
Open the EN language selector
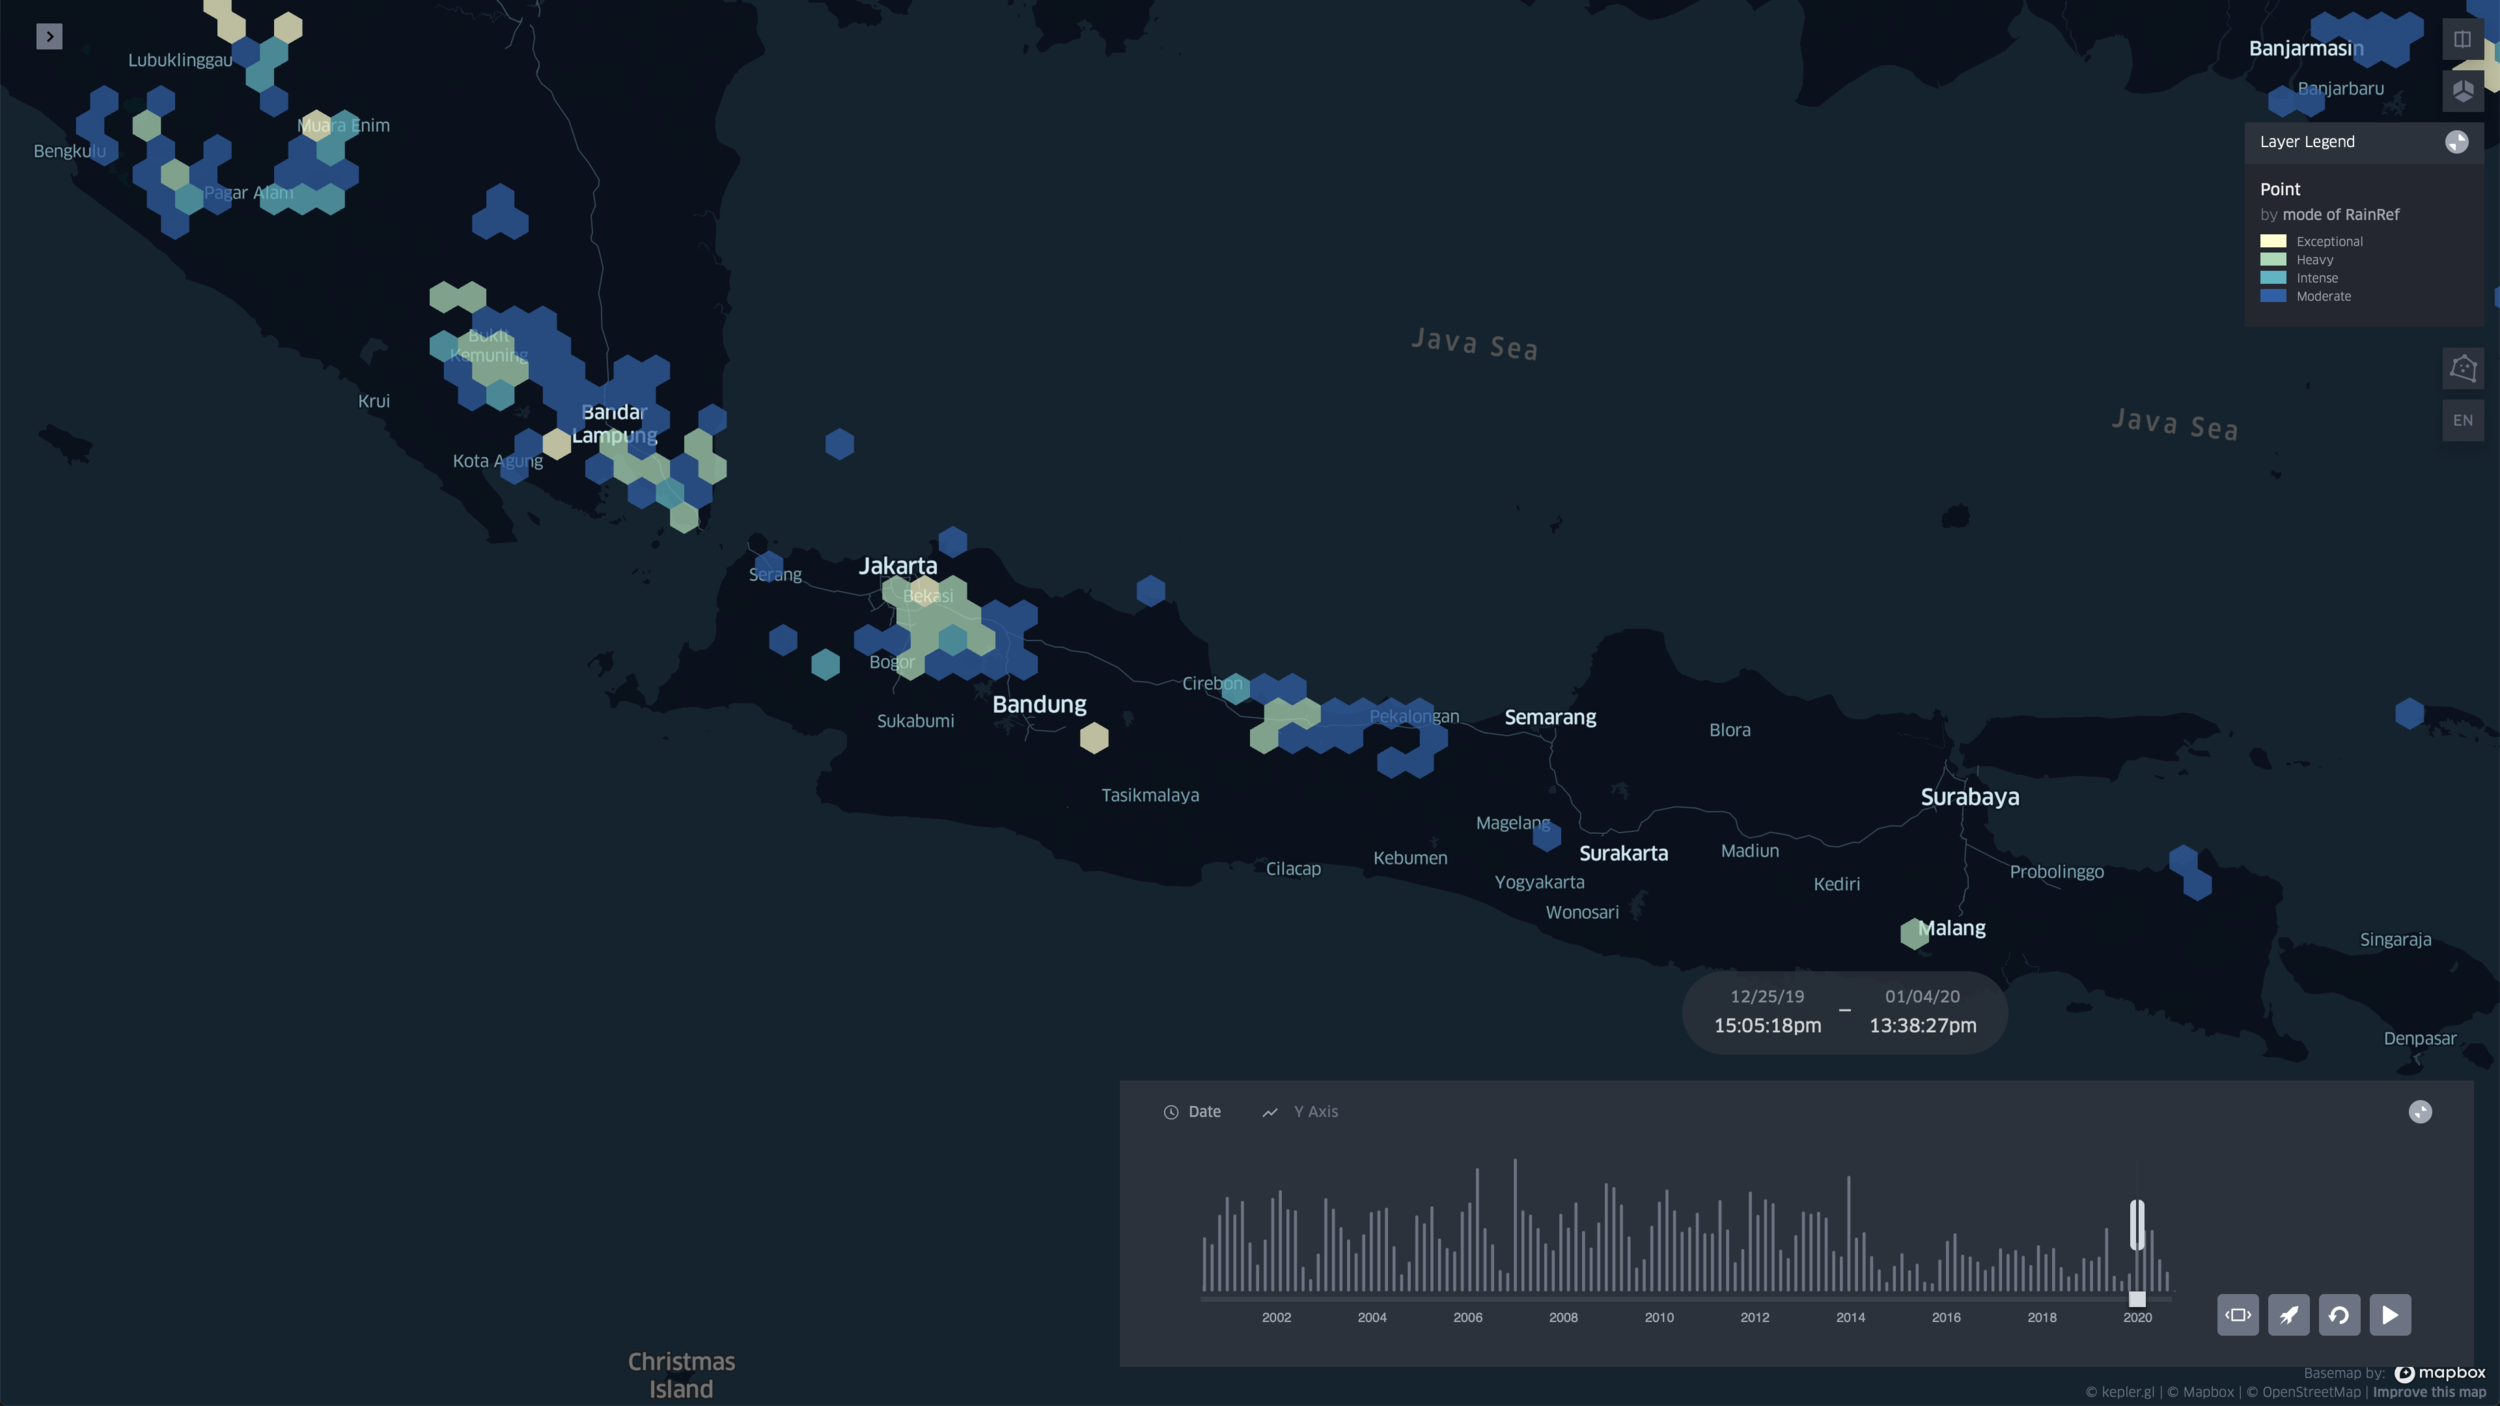click(2462, 421)
